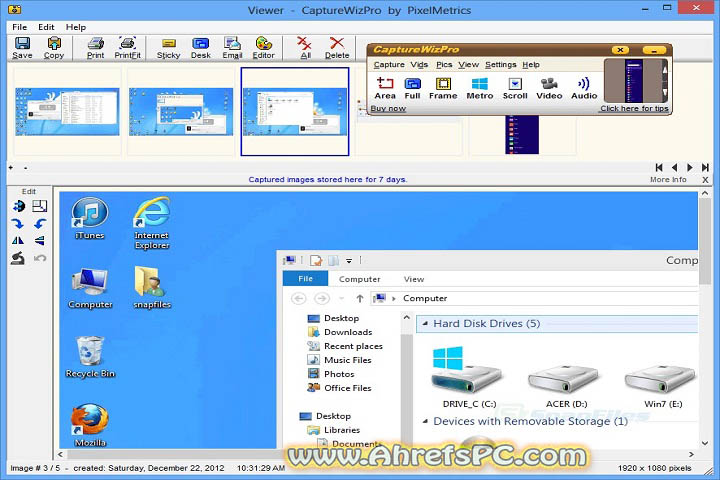The image size is (720, 480).
Task: Click the up arrow beside CaptureWizPro preview
Action: [664, 70]
